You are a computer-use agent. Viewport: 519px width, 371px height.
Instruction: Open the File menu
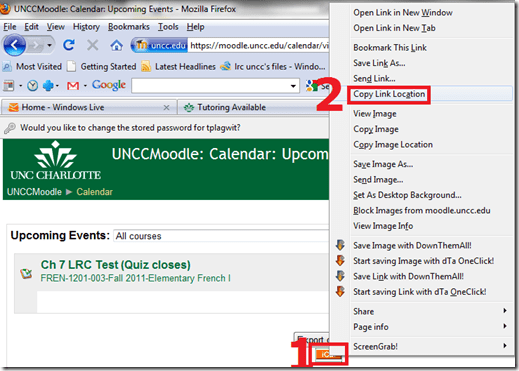[x=10, y=27]
